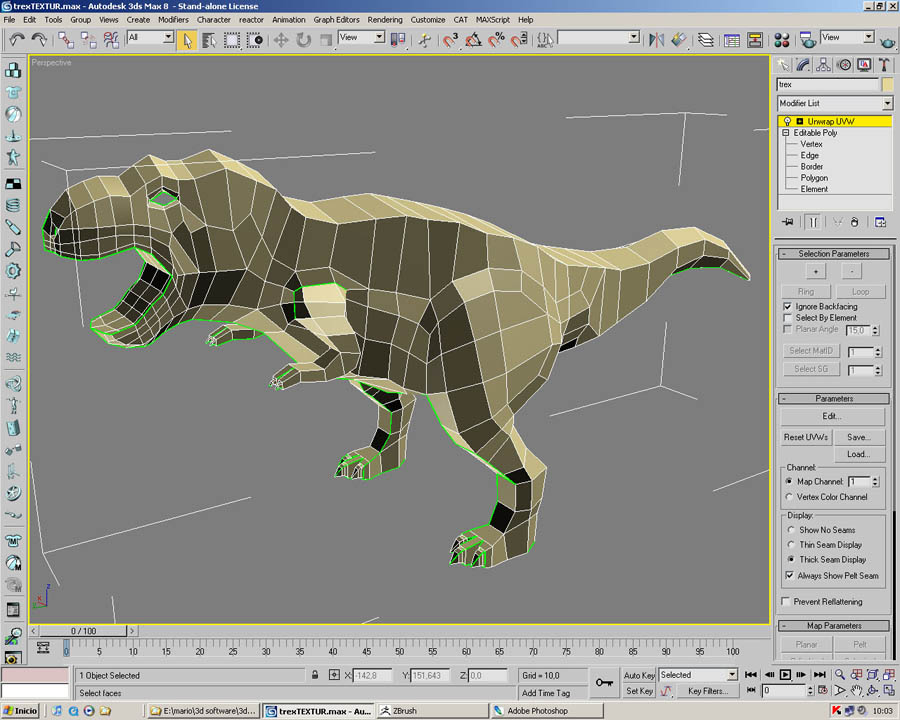The height and width of the screenshot is (720, 900).
Task: Activate the Mirror tool icon
Action: (656, 40)
